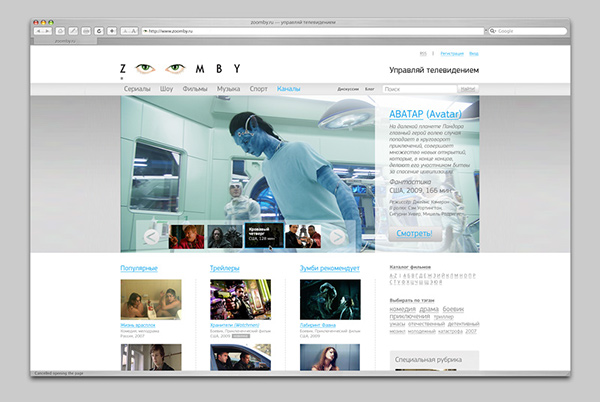Click the second thumbnail under Трейлеры, car scene
Viewport: 600px width, 402px height.
click(x=240, y=357)
